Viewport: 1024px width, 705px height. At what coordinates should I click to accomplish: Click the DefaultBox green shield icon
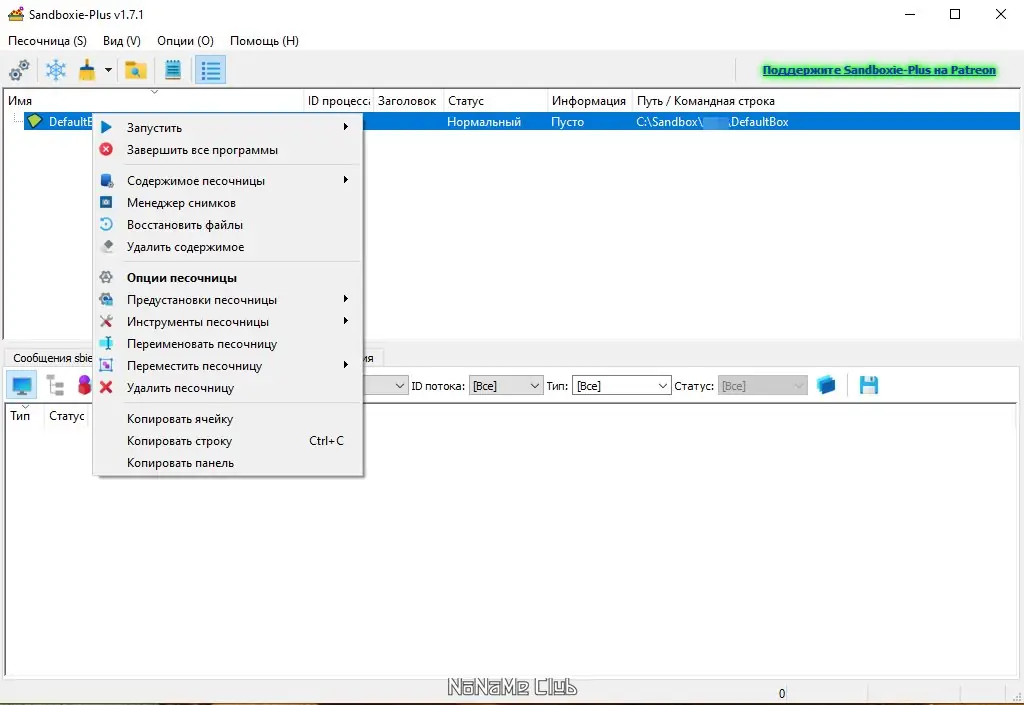pyautogui.click(x=35, y=121)
